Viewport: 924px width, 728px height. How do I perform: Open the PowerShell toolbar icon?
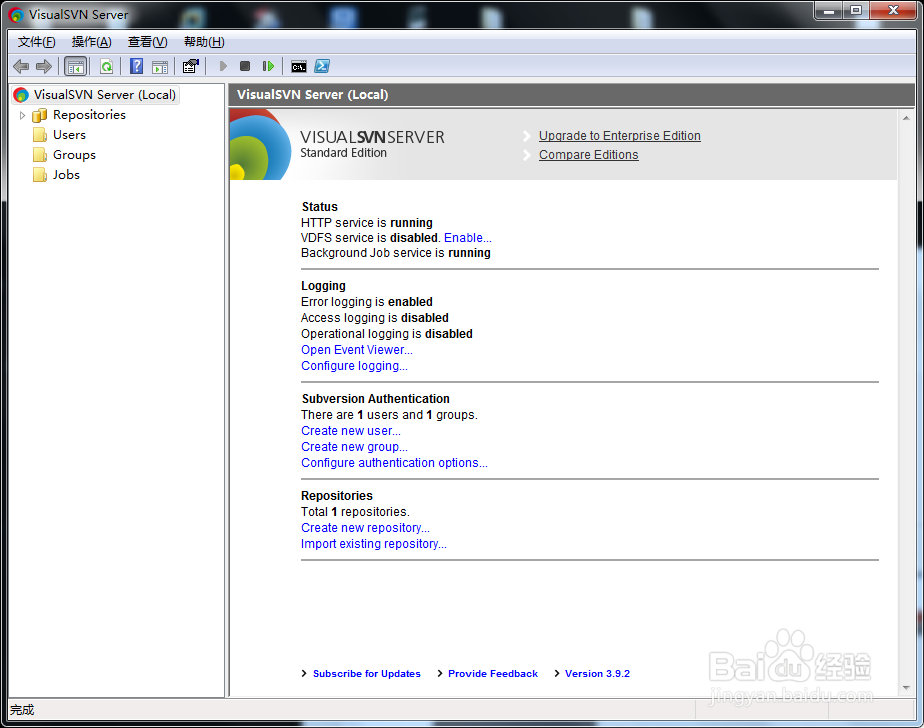(322, 66)
